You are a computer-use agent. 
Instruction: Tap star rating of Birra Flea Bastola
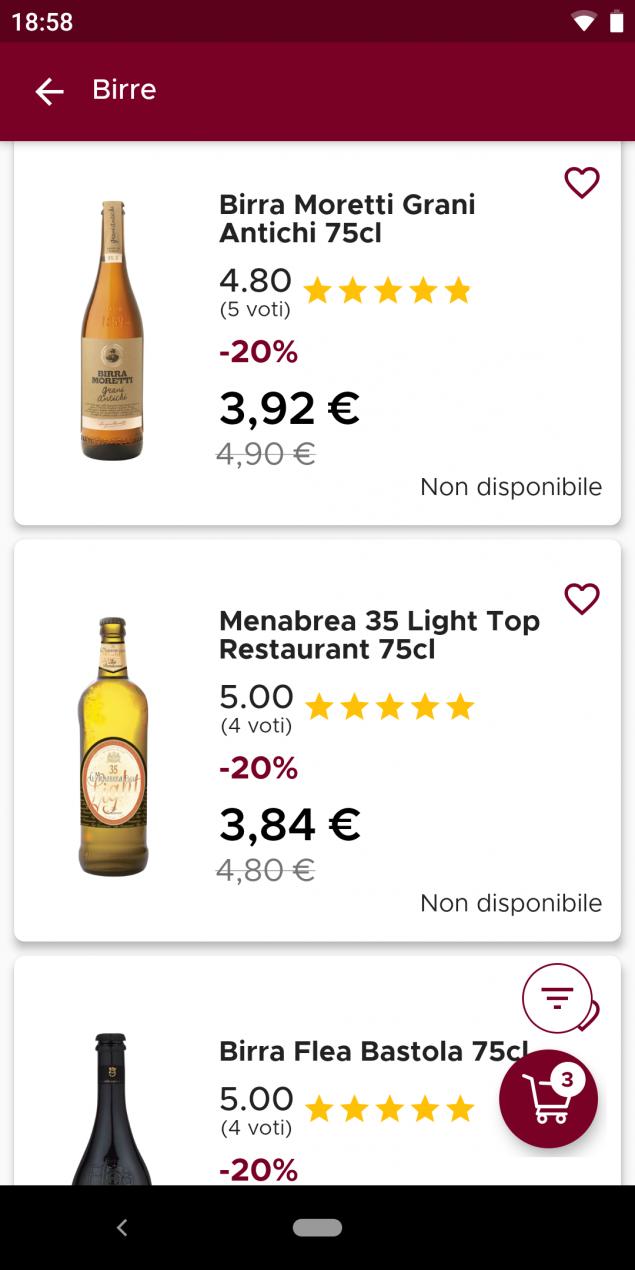coord(389,1108)
